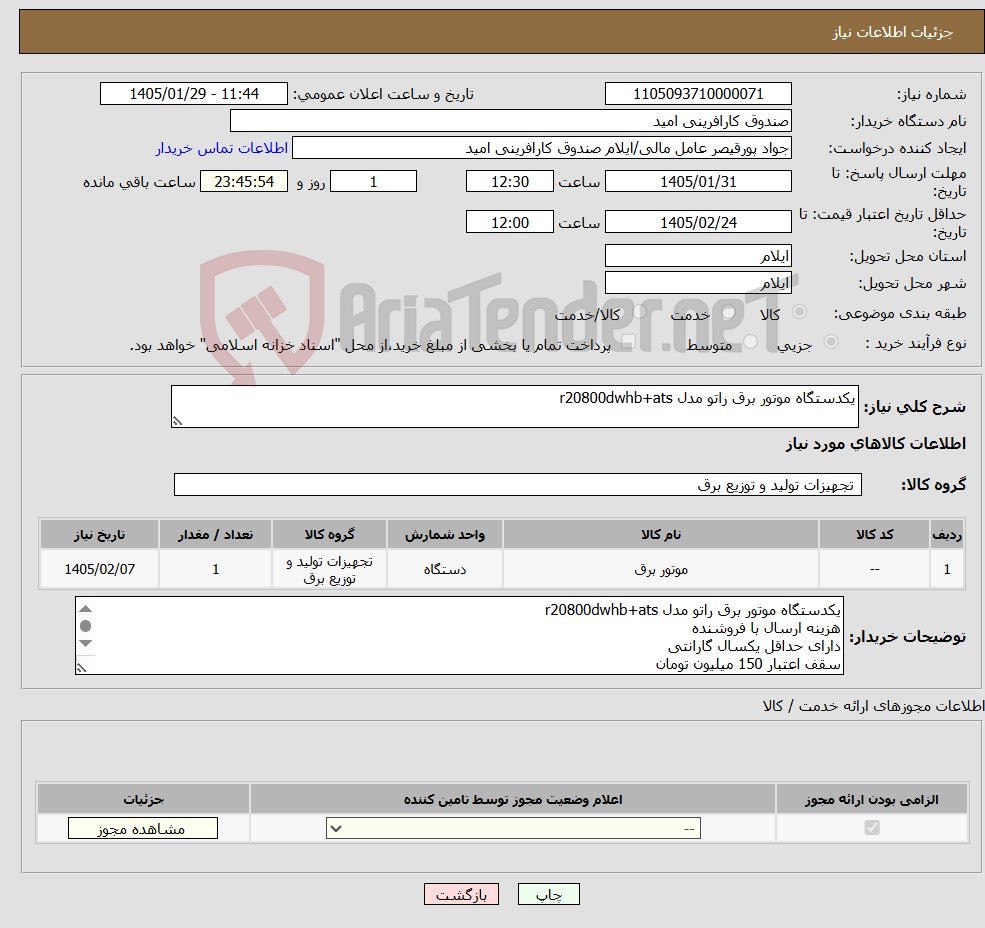Click the گروه کالا column header
Viewport: 985px width, 928px height.
click(330, 534)
